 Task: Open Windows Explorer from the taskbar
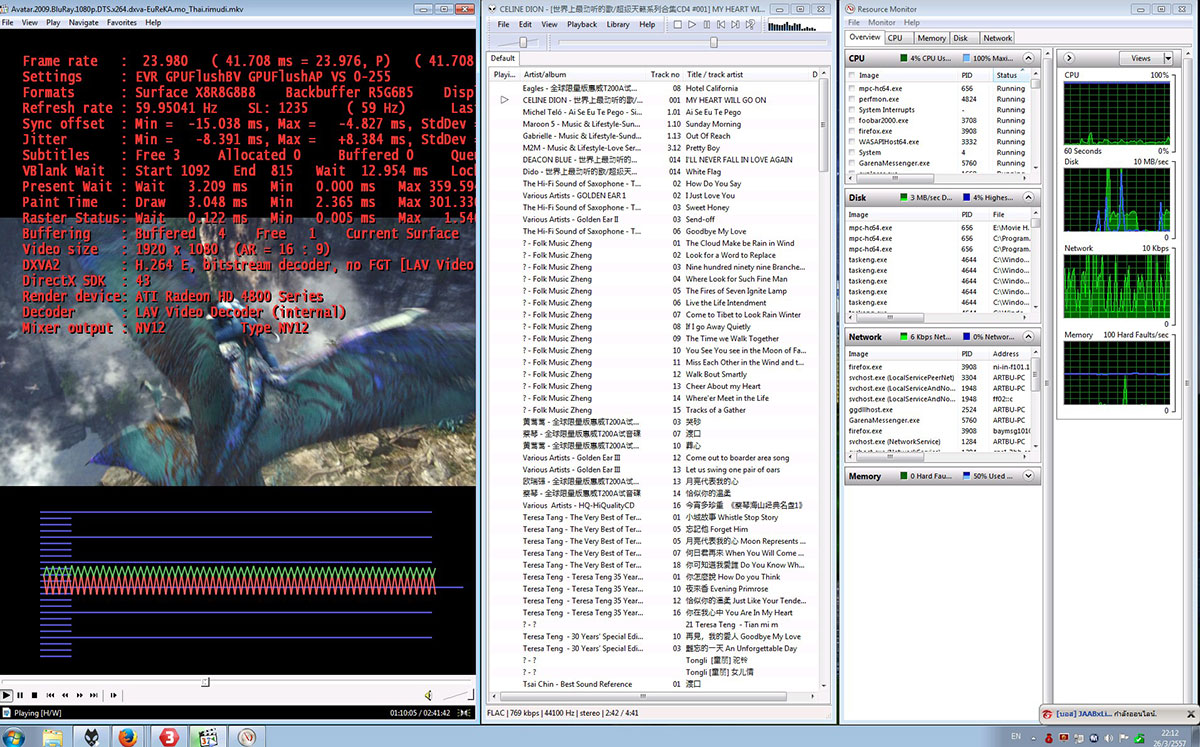click(52, 739)
